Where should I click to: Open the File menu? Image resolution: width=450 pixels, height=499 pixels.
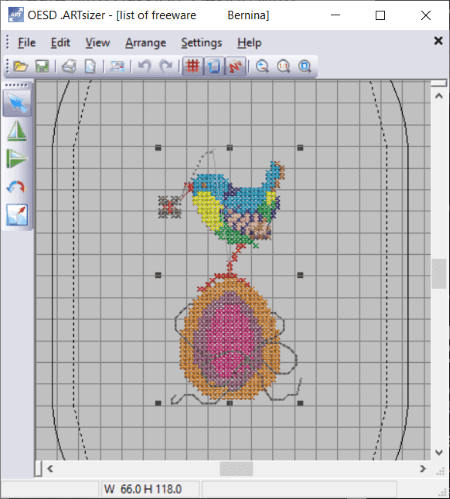tap(27, 43)
